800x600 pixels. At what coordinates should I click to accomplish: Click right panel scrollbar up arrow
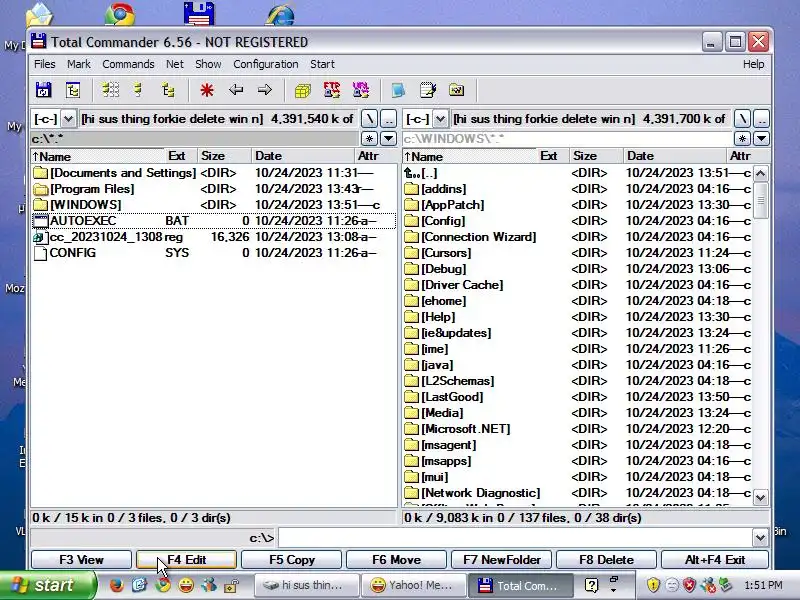click(760, 173)
